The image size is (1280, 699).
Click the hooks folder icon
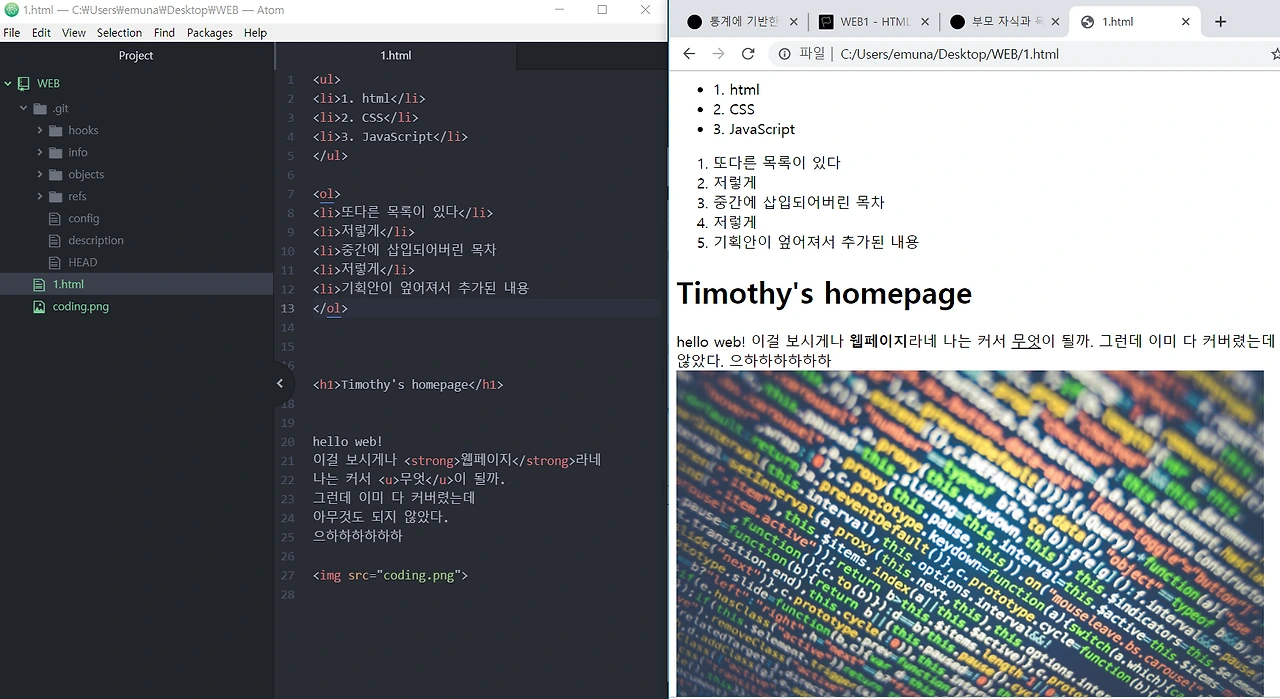pos(56,130)
